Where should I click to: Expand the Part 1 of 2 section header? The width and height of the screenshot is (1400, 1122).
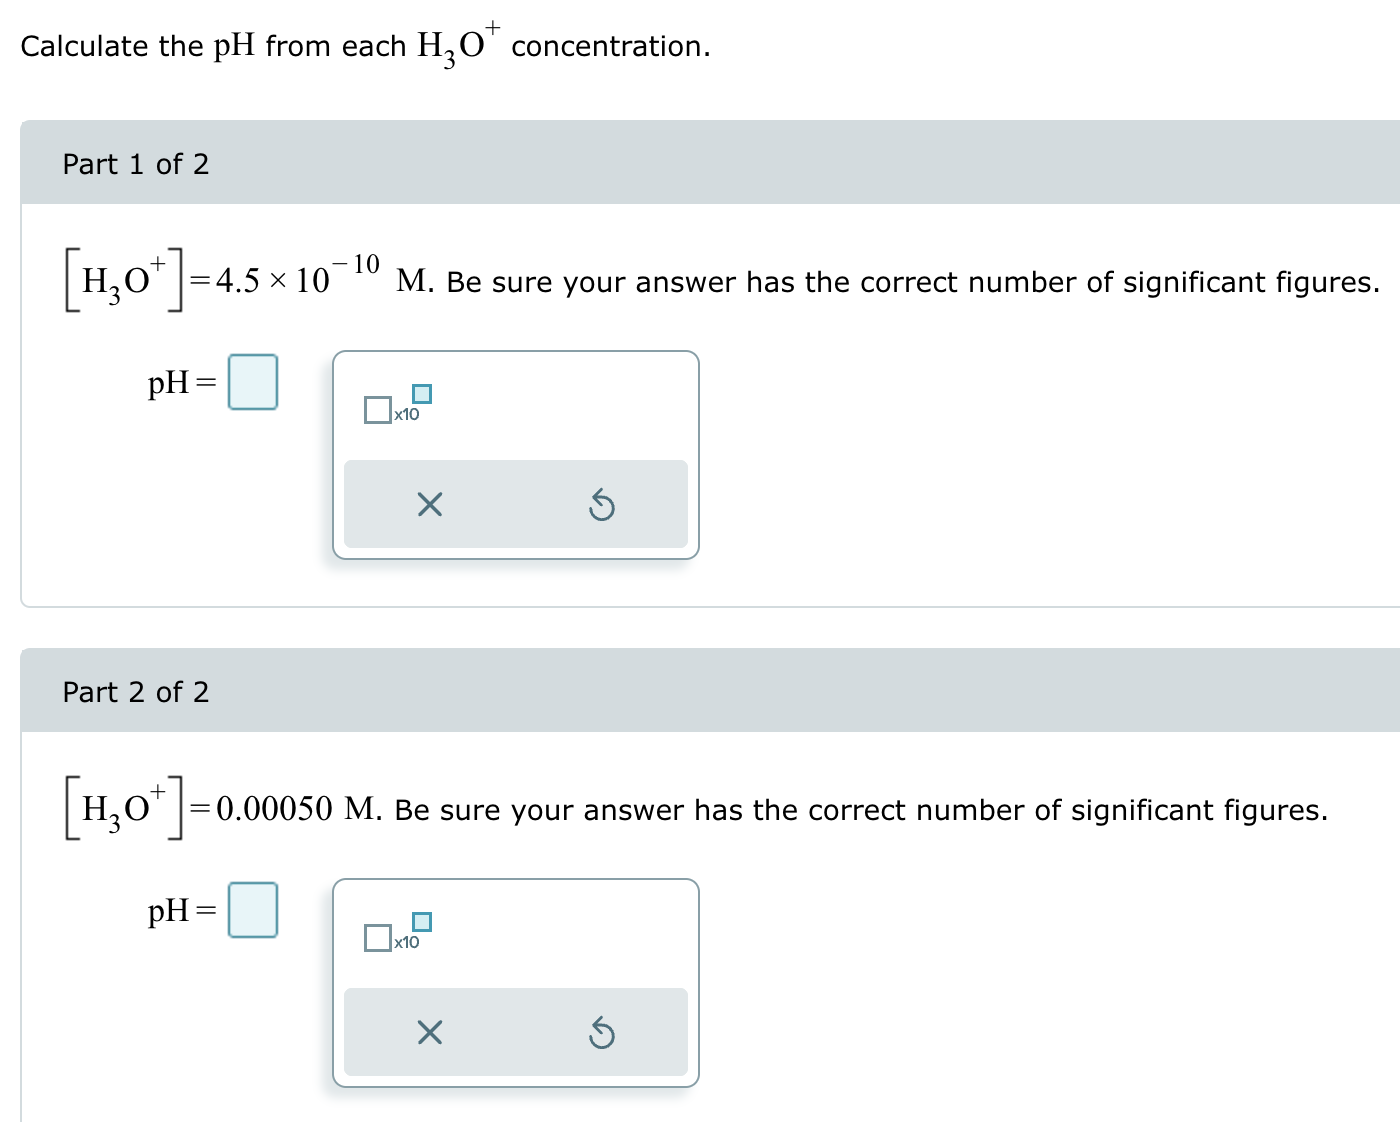[136, 163]
